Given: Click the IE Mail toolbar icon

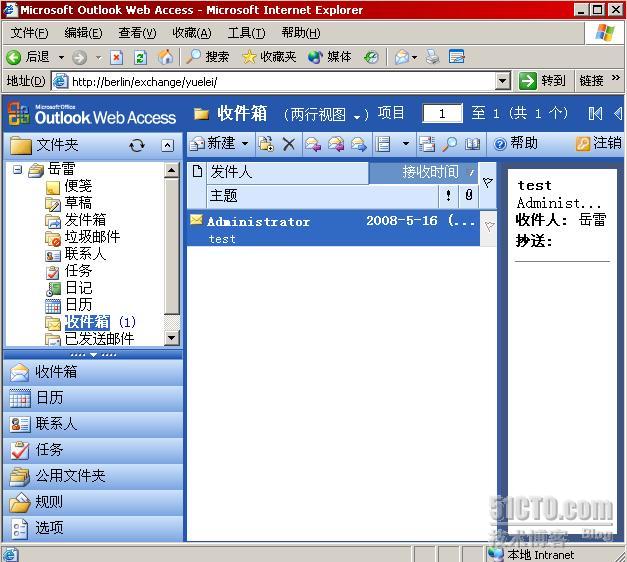Looking at the screenshot, I should point(402,57).
